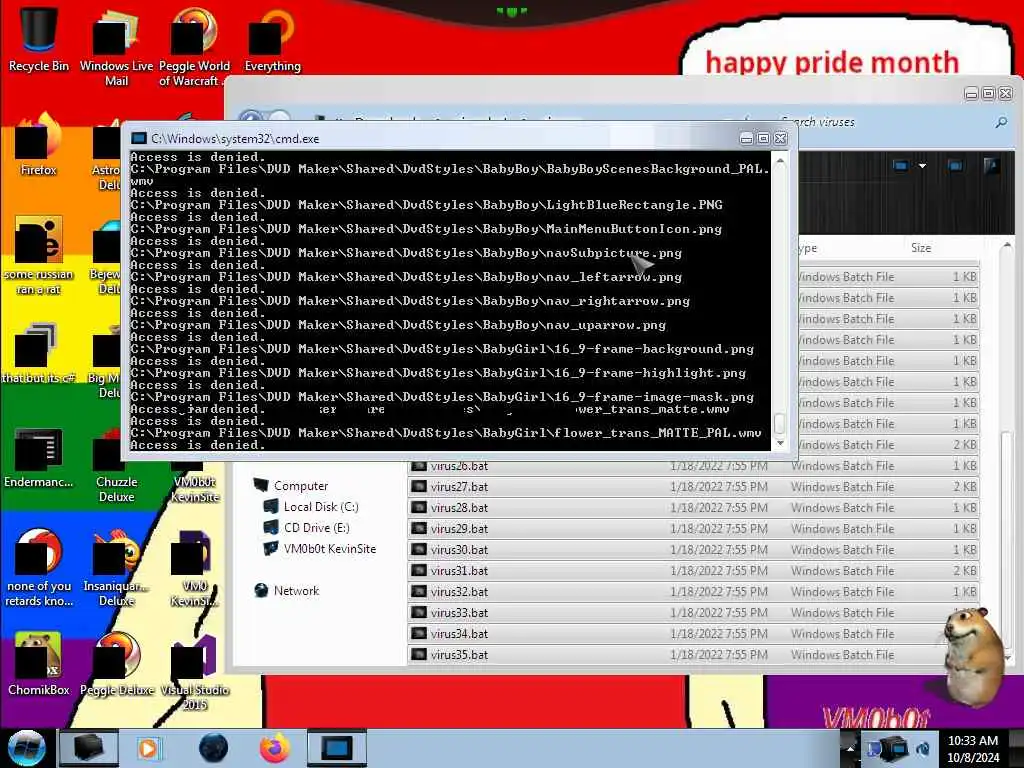Viewport: 1024px width, 768px height.
Task: Click the volume icon in system tray
Action: pos(923,748)
